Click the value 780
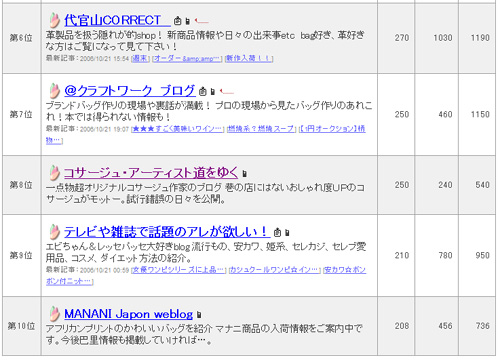 445,256
